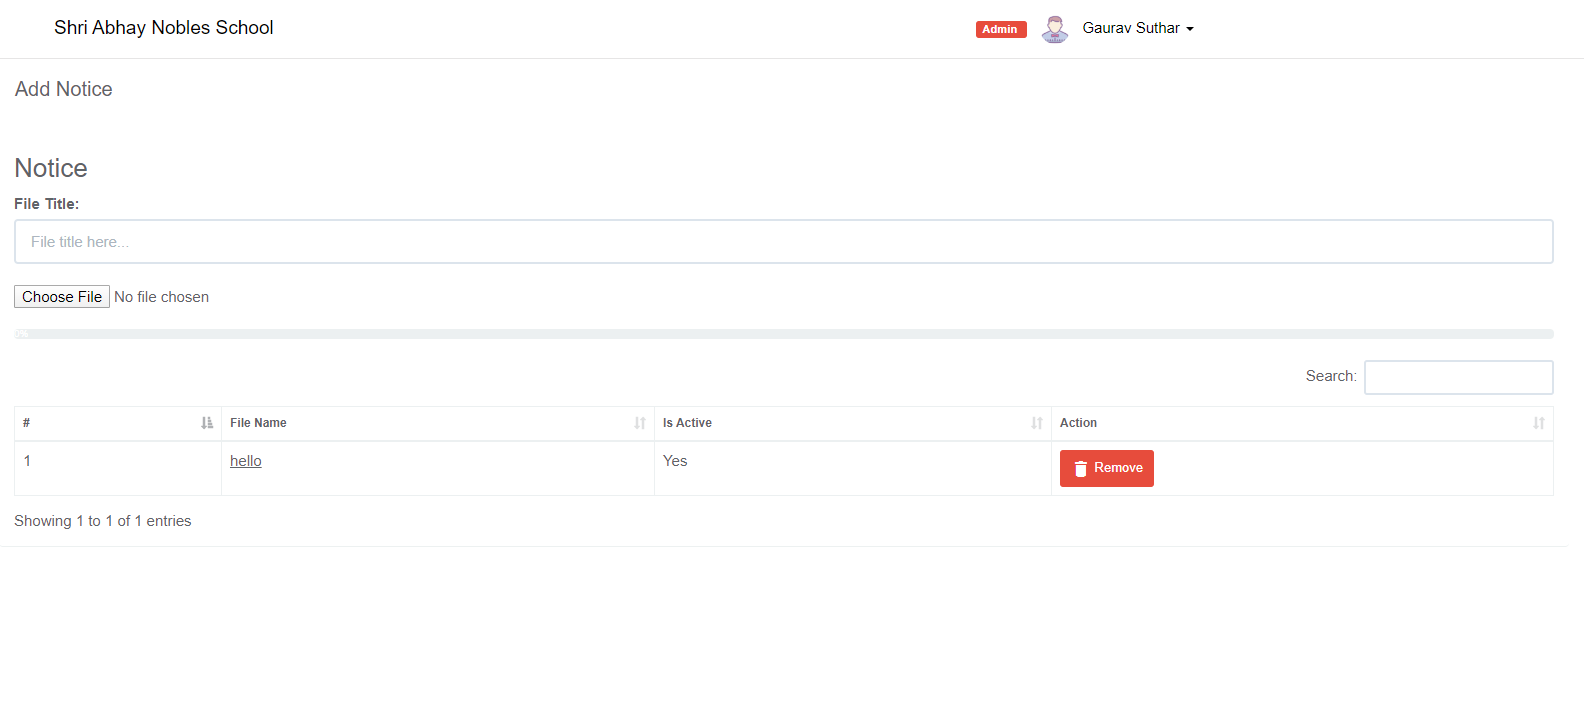Image resolution: width=1584 pixels, height=724 pixels.
Task: Click the Add Notice heading
Action: coord(64,89)
